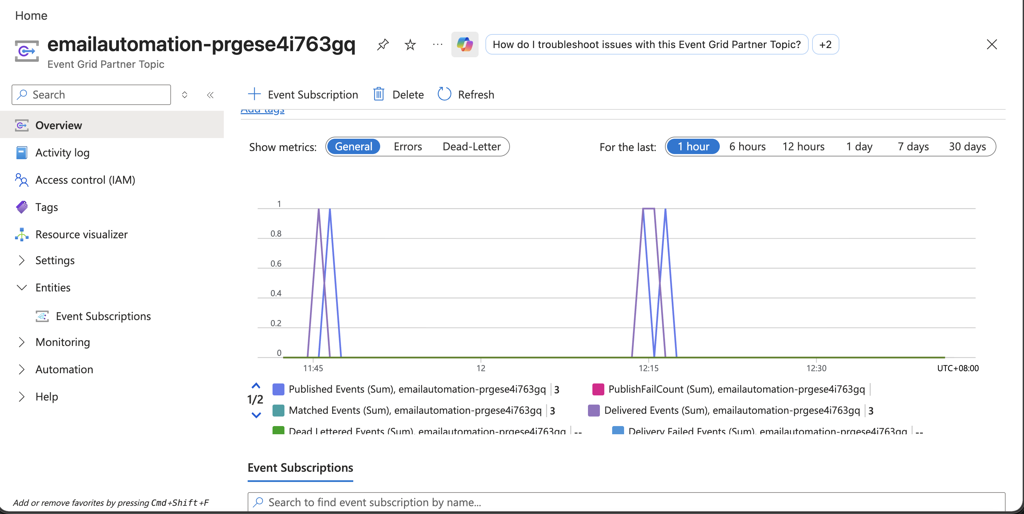Image resolution: width=1024 pixels, height=514 pixels.
Task: Click the Resource visualizer hierarchy icon
Action: pos(22,234)
